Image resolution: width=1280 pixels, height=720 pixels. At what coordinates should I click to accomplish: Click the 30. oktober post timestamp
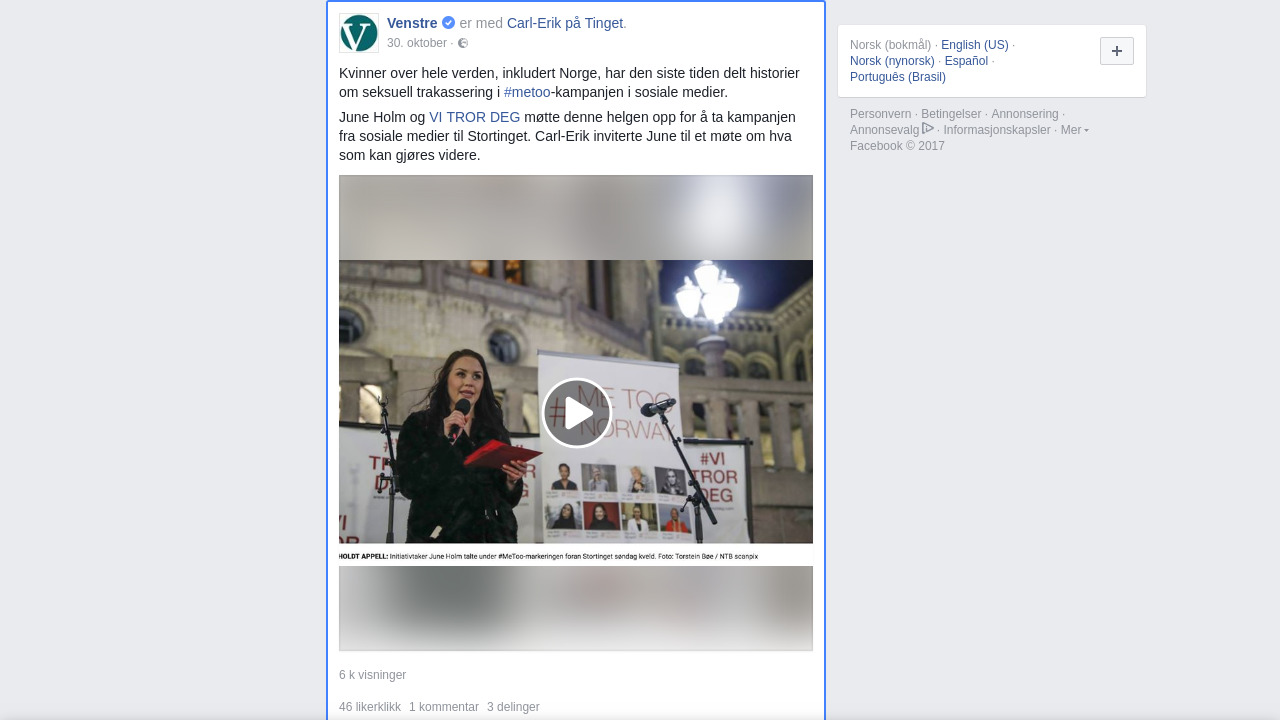click(x=416, y=43)
